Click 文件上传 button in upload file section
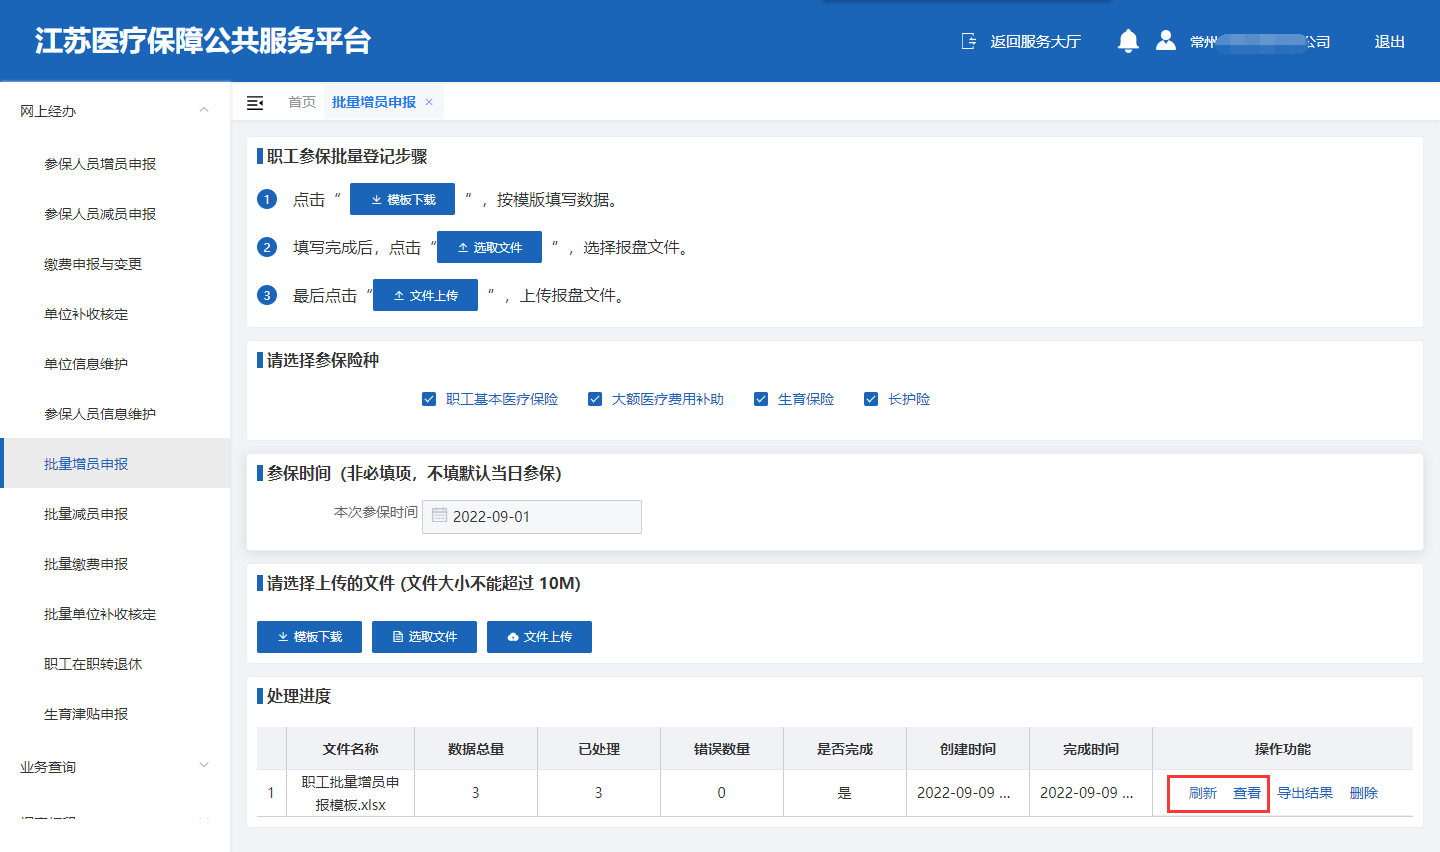Screen dimensions: 1440x852 pos(539,637)
